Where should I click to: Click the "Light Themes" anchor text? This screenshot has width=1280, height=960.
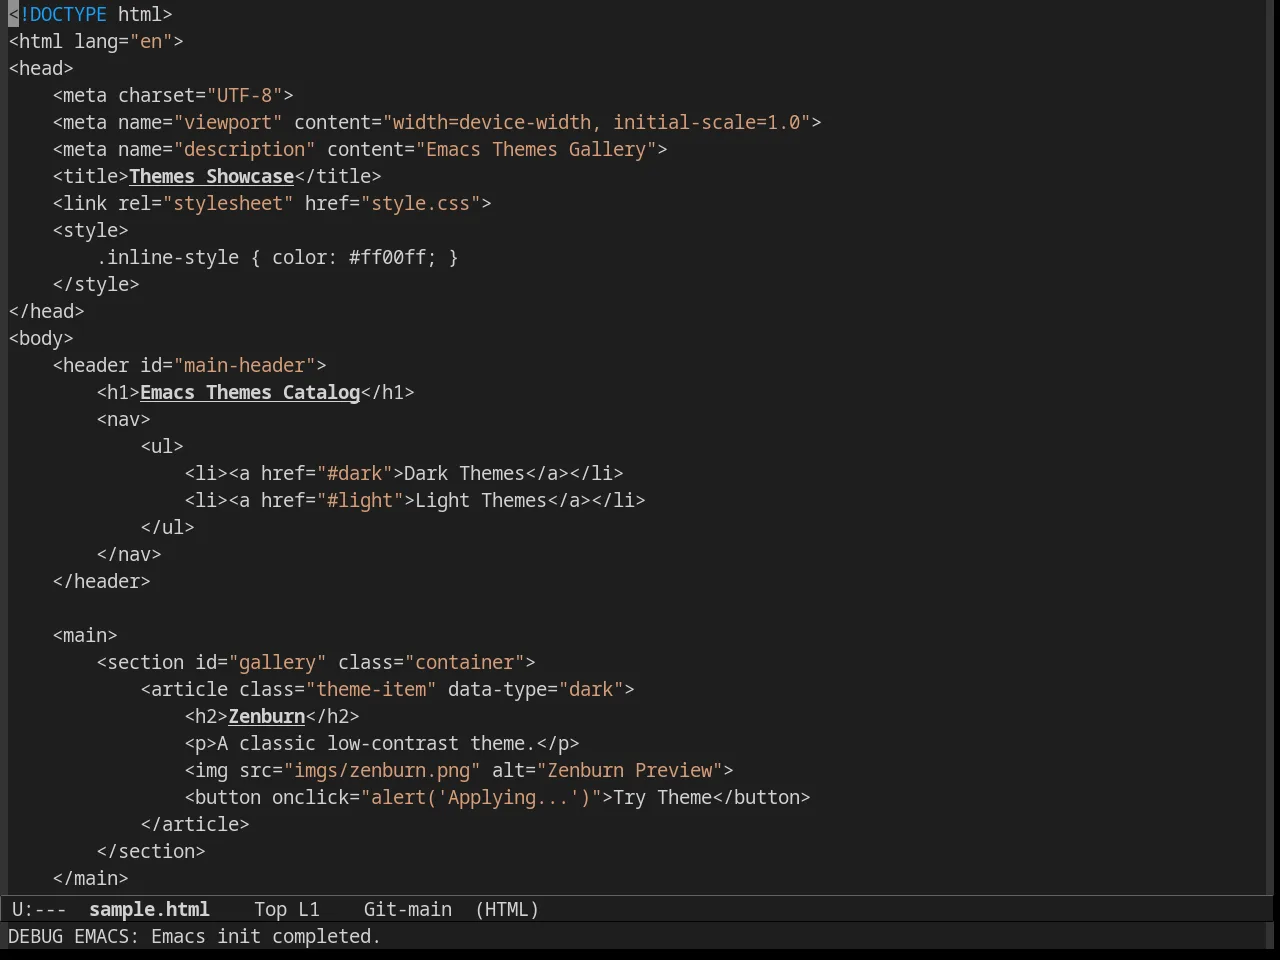[481, 500]
